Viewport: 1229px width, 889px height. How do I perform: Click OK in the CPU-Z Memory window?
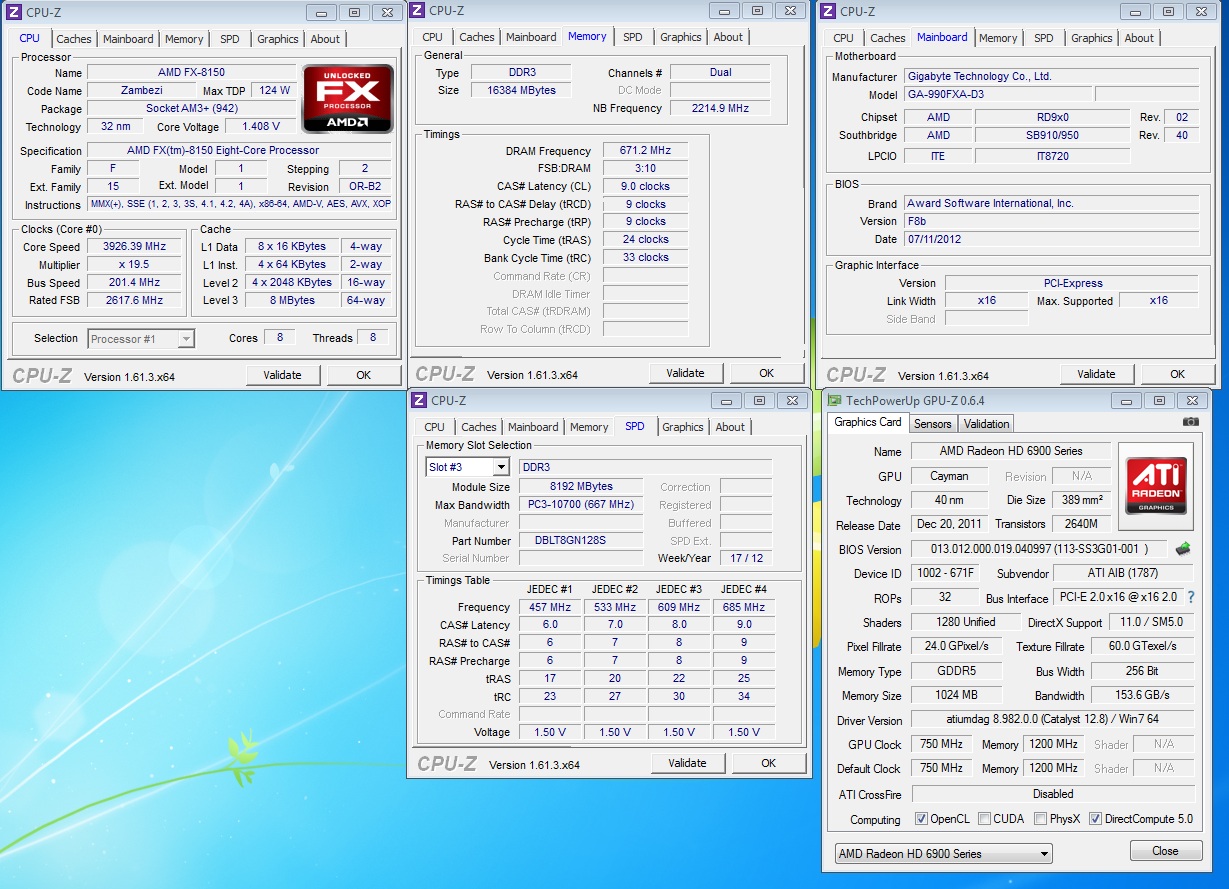point(766,373)
